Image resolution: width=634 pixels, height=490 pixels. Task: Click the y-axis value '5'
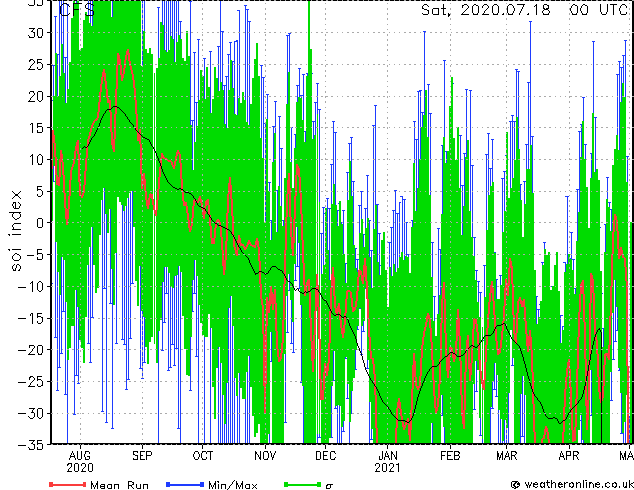(40, 191)
